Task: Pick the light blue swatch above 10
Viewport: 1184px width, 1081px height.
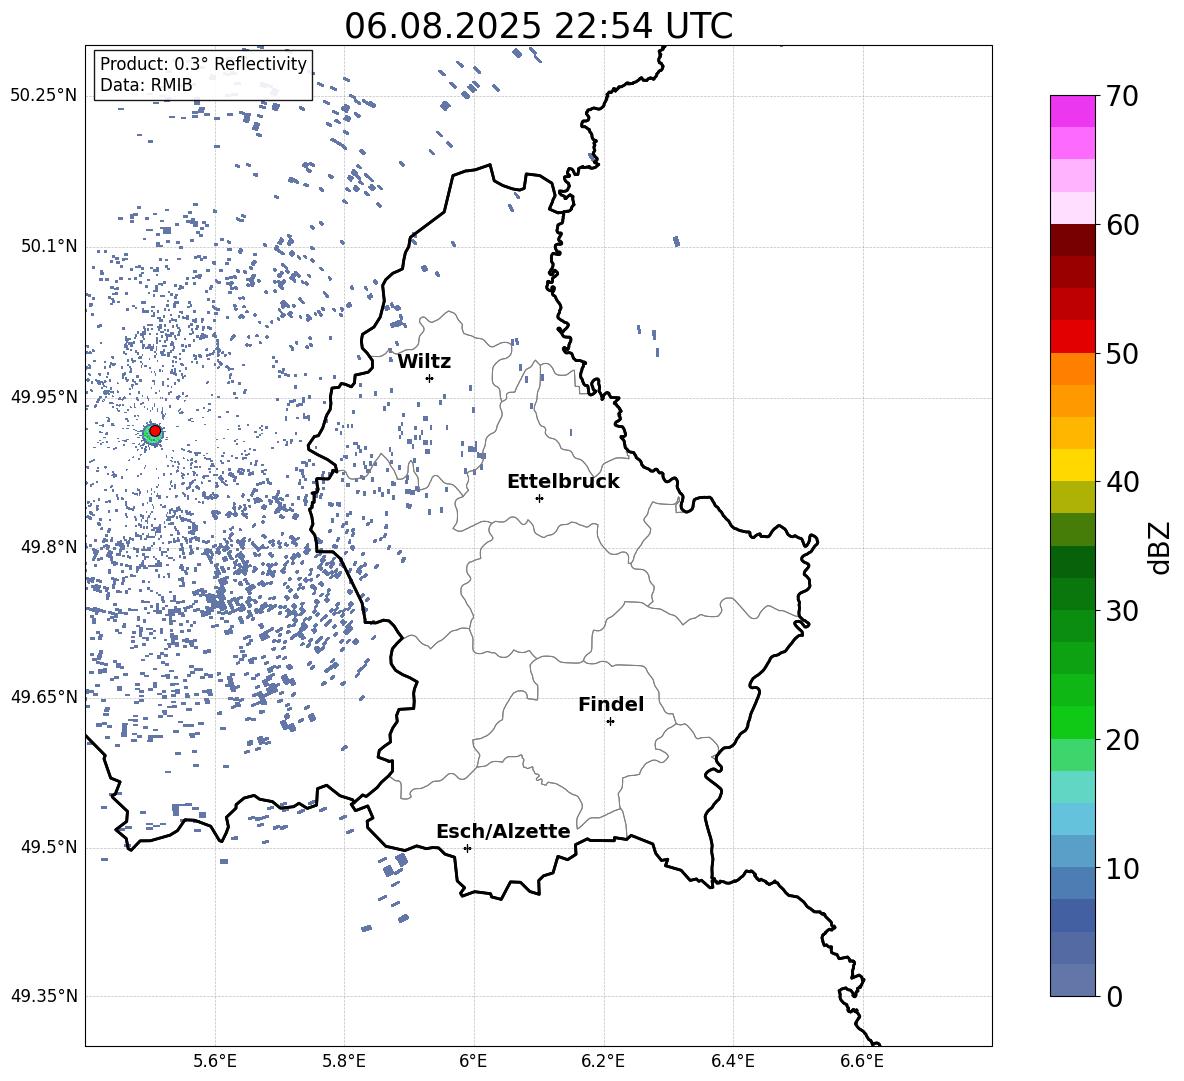Action: pyautogui.click(x=1073, y=851)
